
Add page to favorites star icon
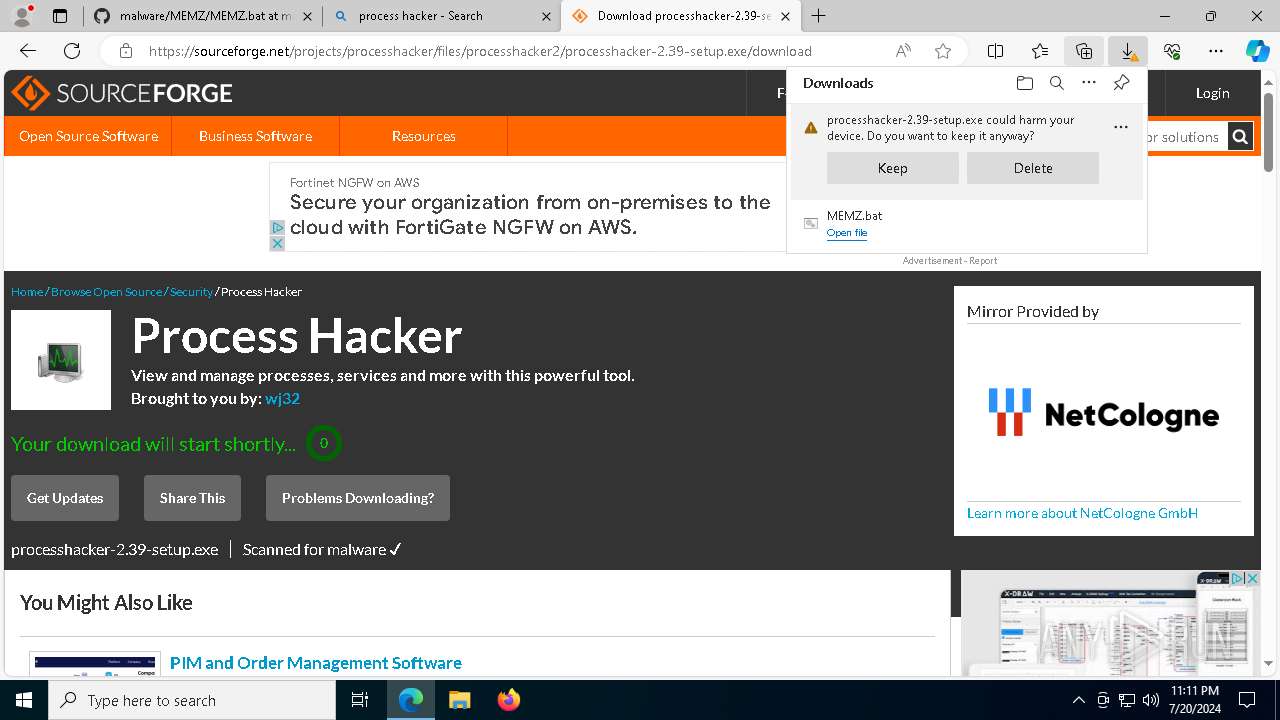pos(942,51)
